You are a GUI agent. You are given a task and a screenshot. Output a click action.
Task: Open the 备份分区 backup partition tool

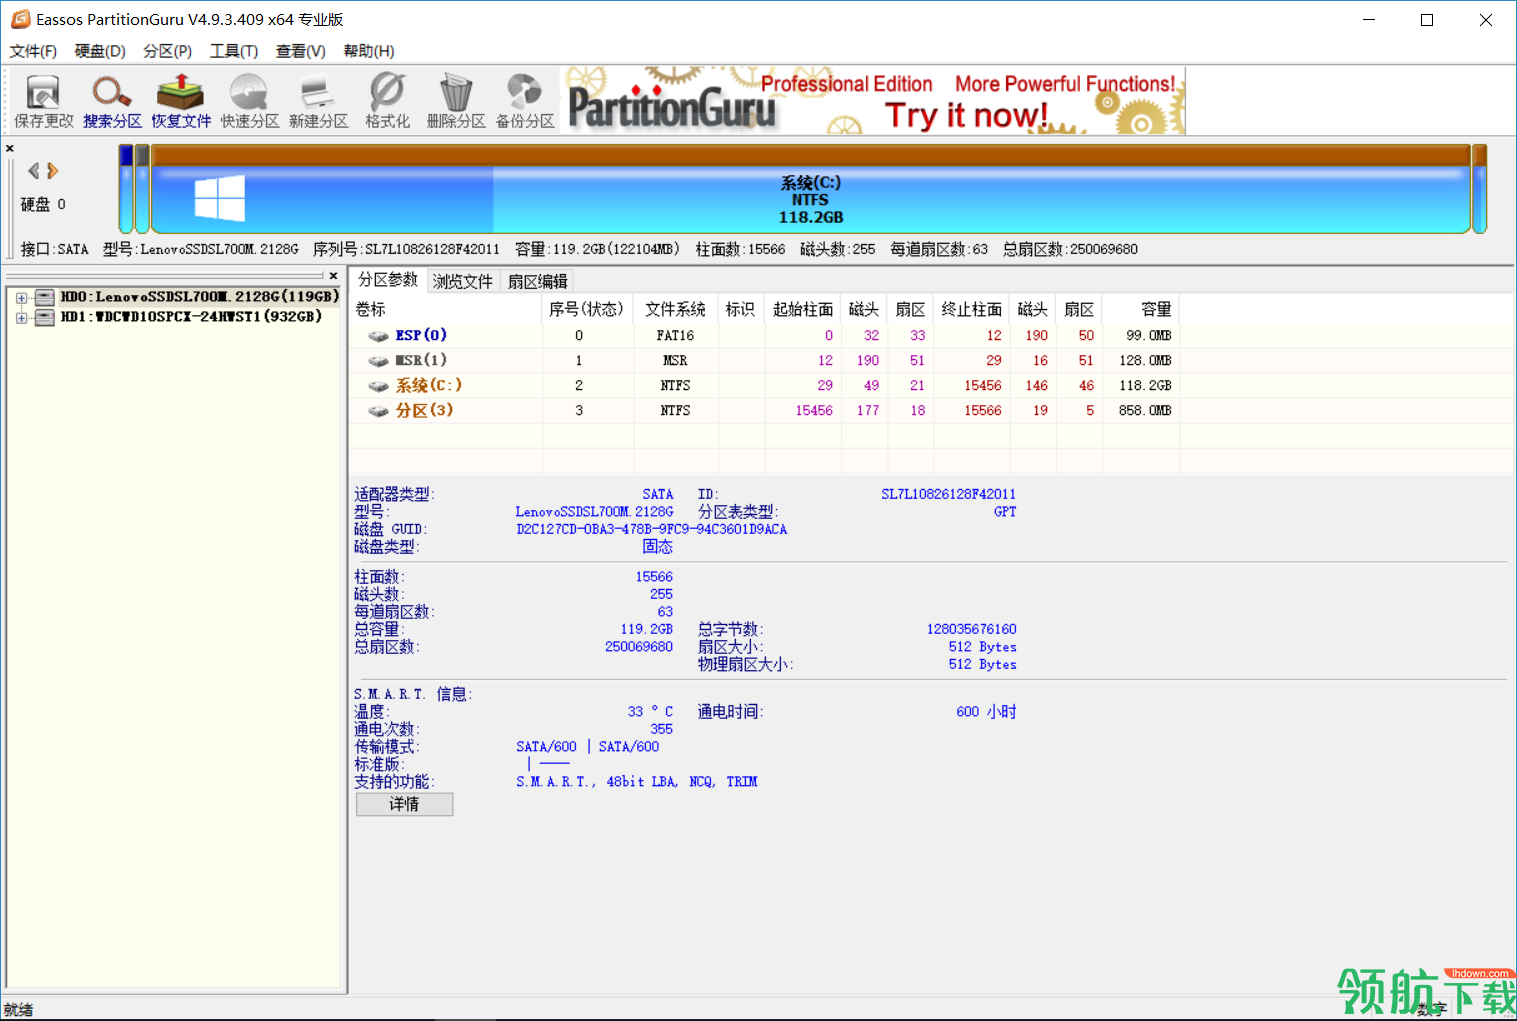click(x=525, y=102)
